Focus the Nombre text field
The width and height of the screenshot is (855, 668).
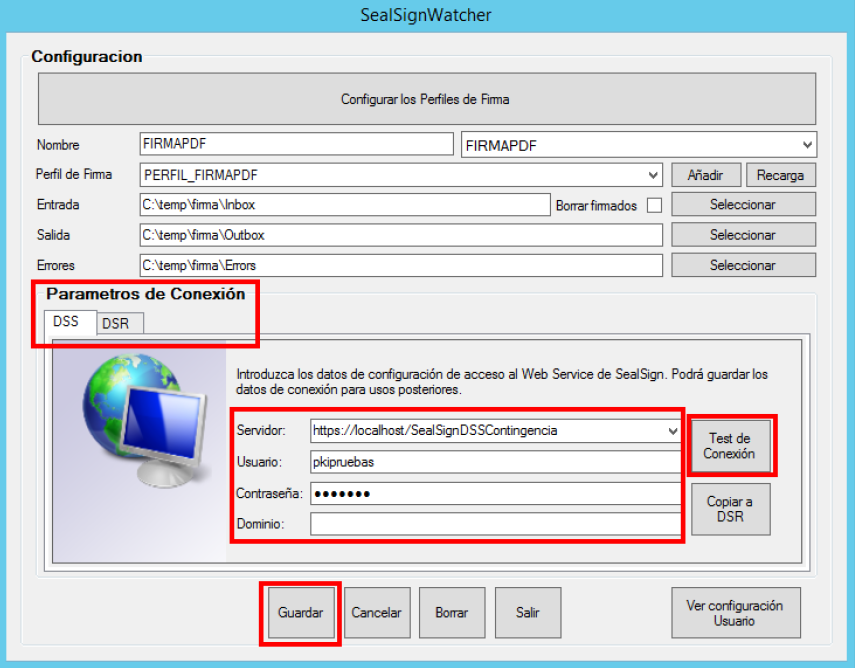297,144
